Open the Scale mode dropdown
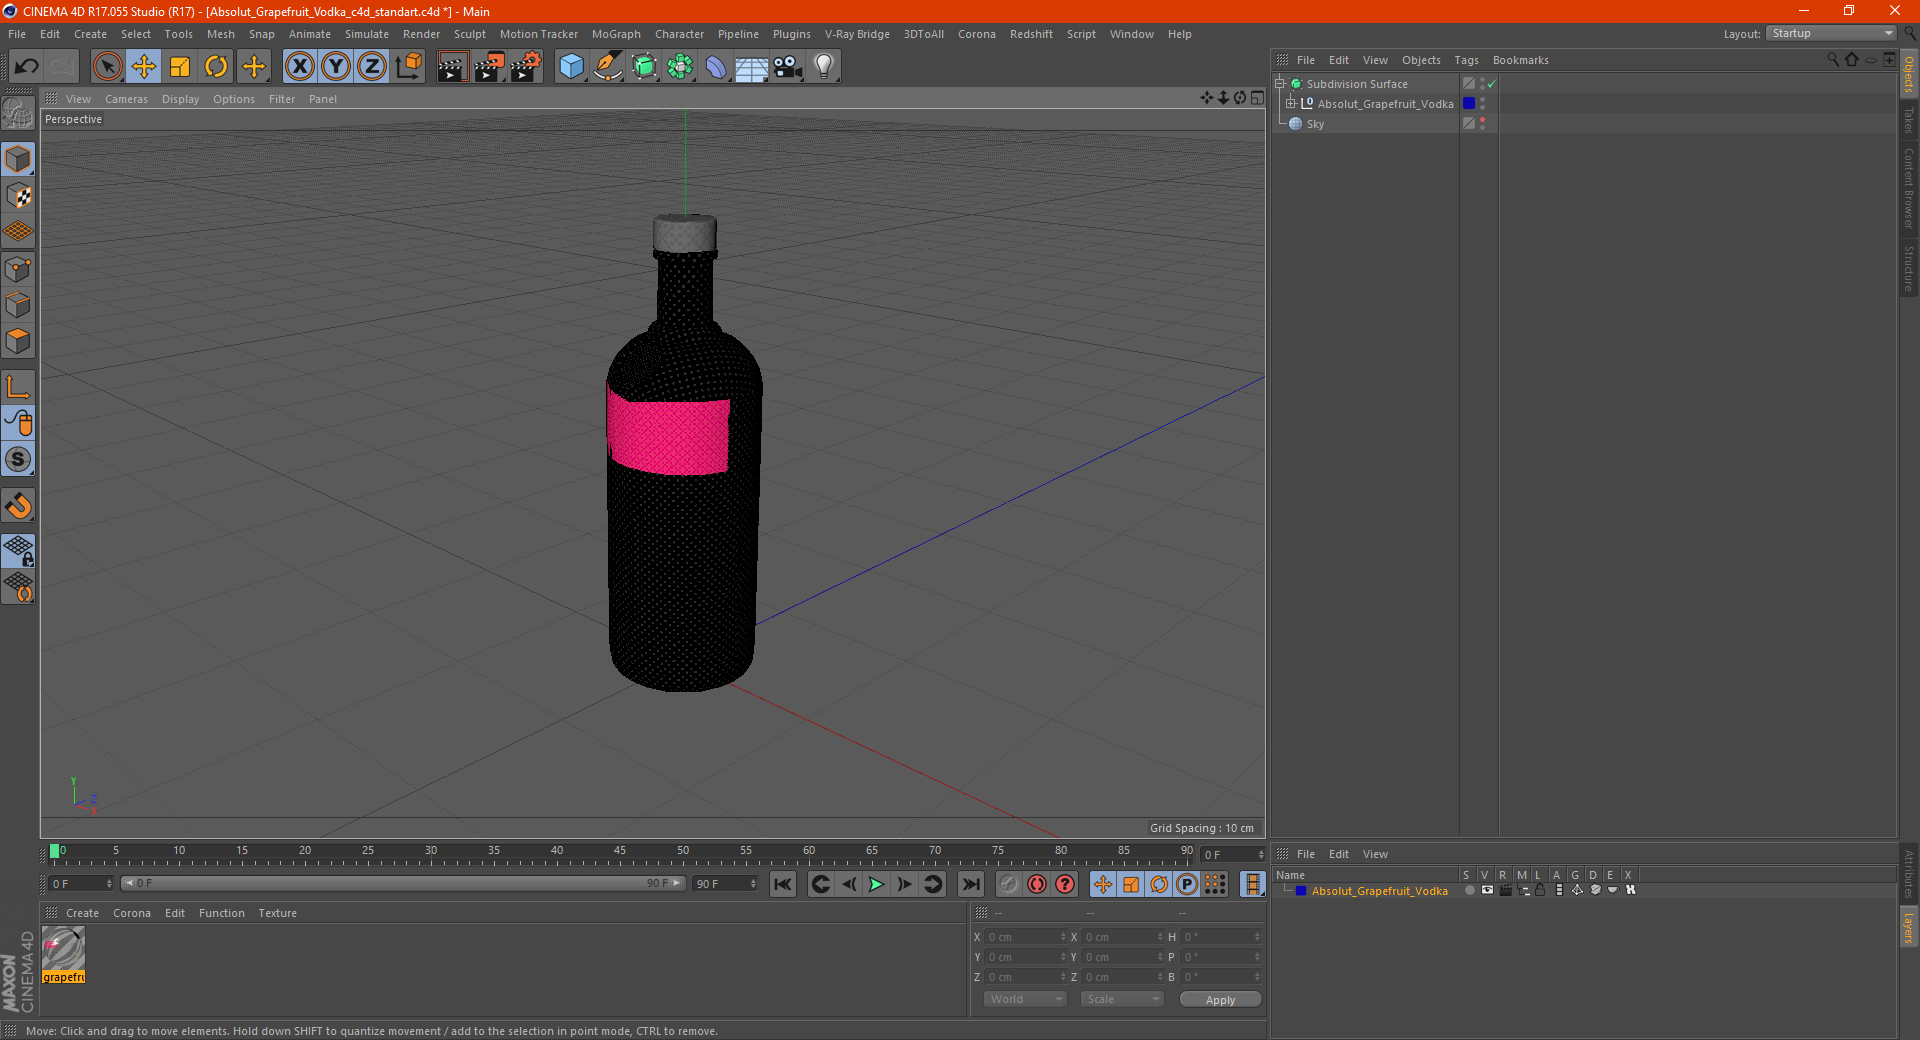The image size is (1920, 1040). (x=1121, y=999)
